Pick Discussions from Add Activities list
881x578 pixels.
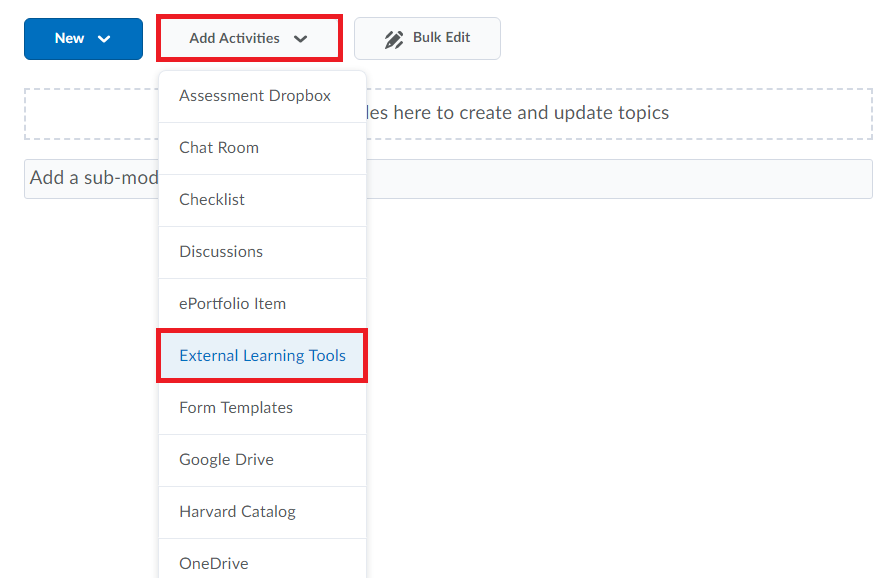pos(262,252)
